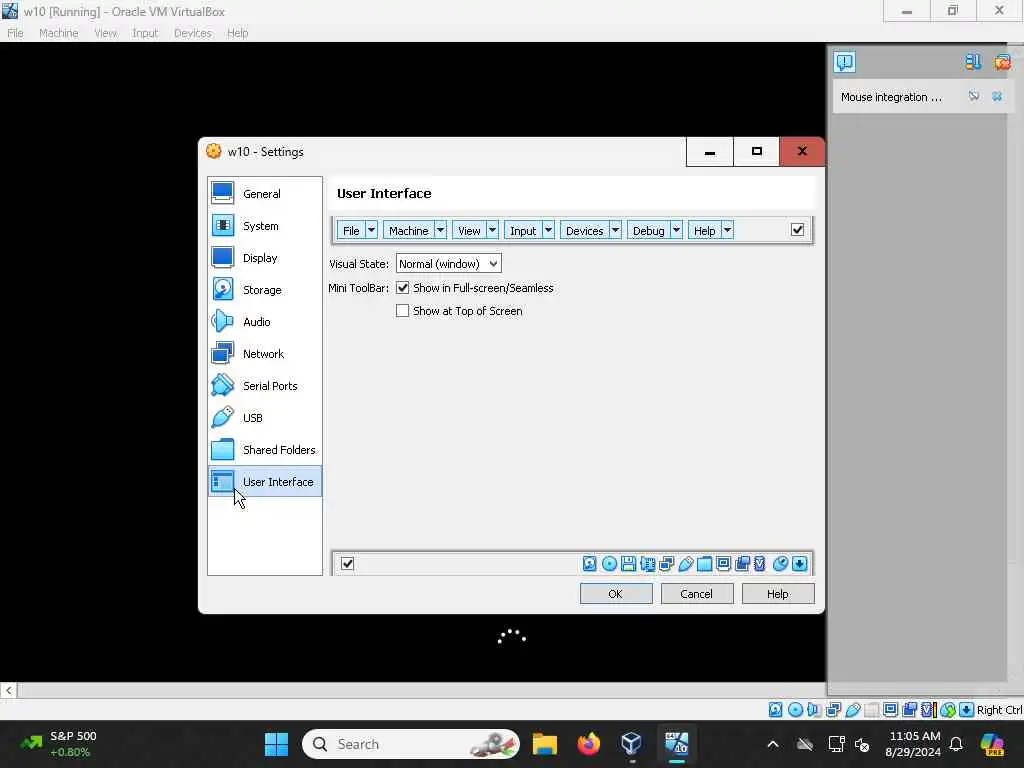Image resolution: width=1024 pixels, height=768 pixels.
Task: Click keyboard capture arrow icon in Settings preview
Action: pos(799,564)
